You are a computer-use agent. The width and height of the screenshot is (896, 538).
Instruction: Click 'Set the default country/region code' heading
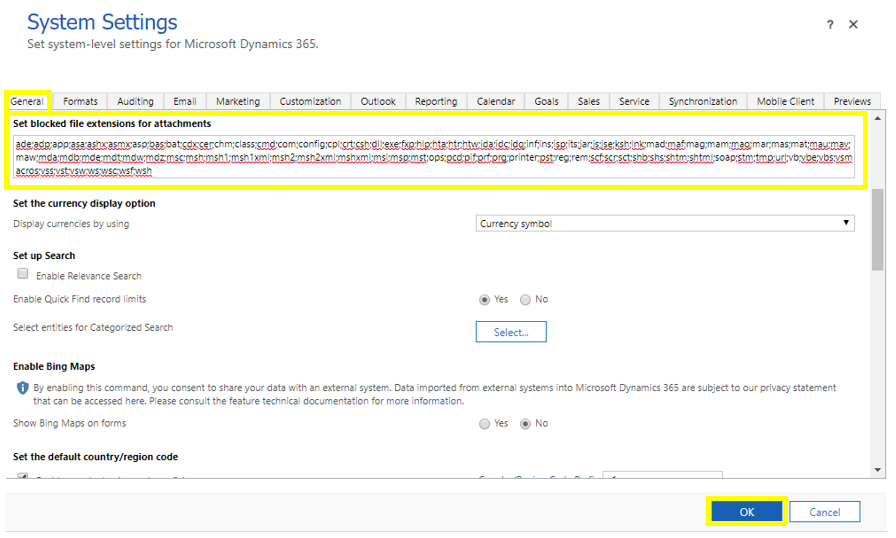click(95, 457)
